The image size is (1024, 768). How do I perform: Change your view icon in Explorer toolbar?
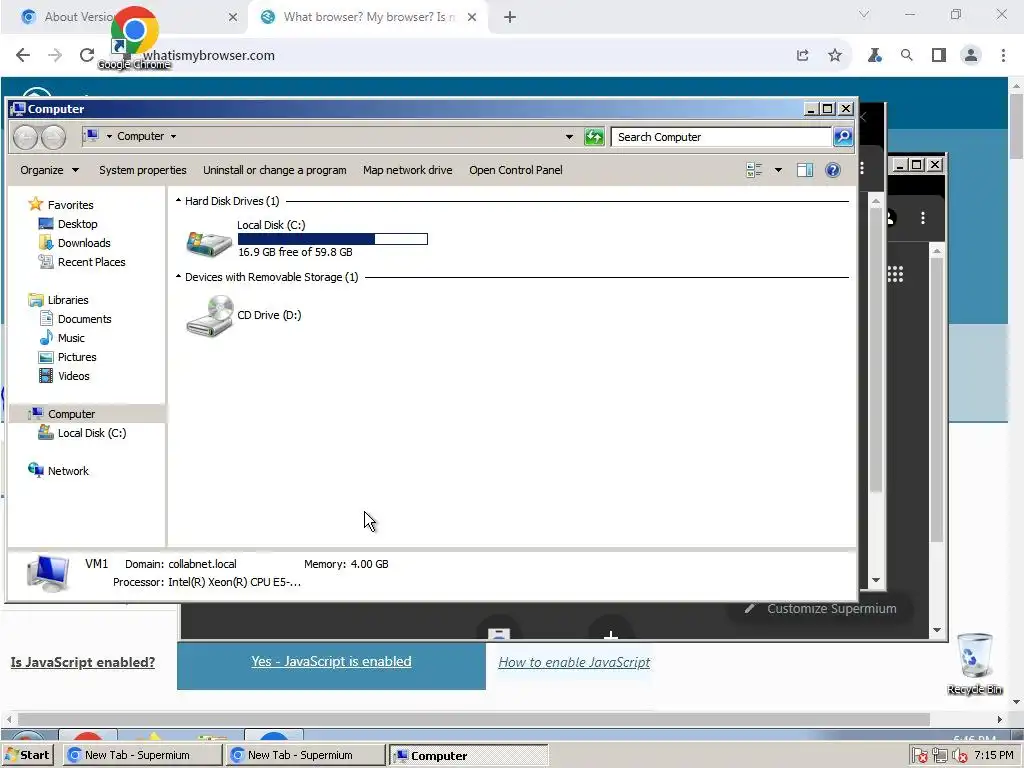tap(754, 170)
